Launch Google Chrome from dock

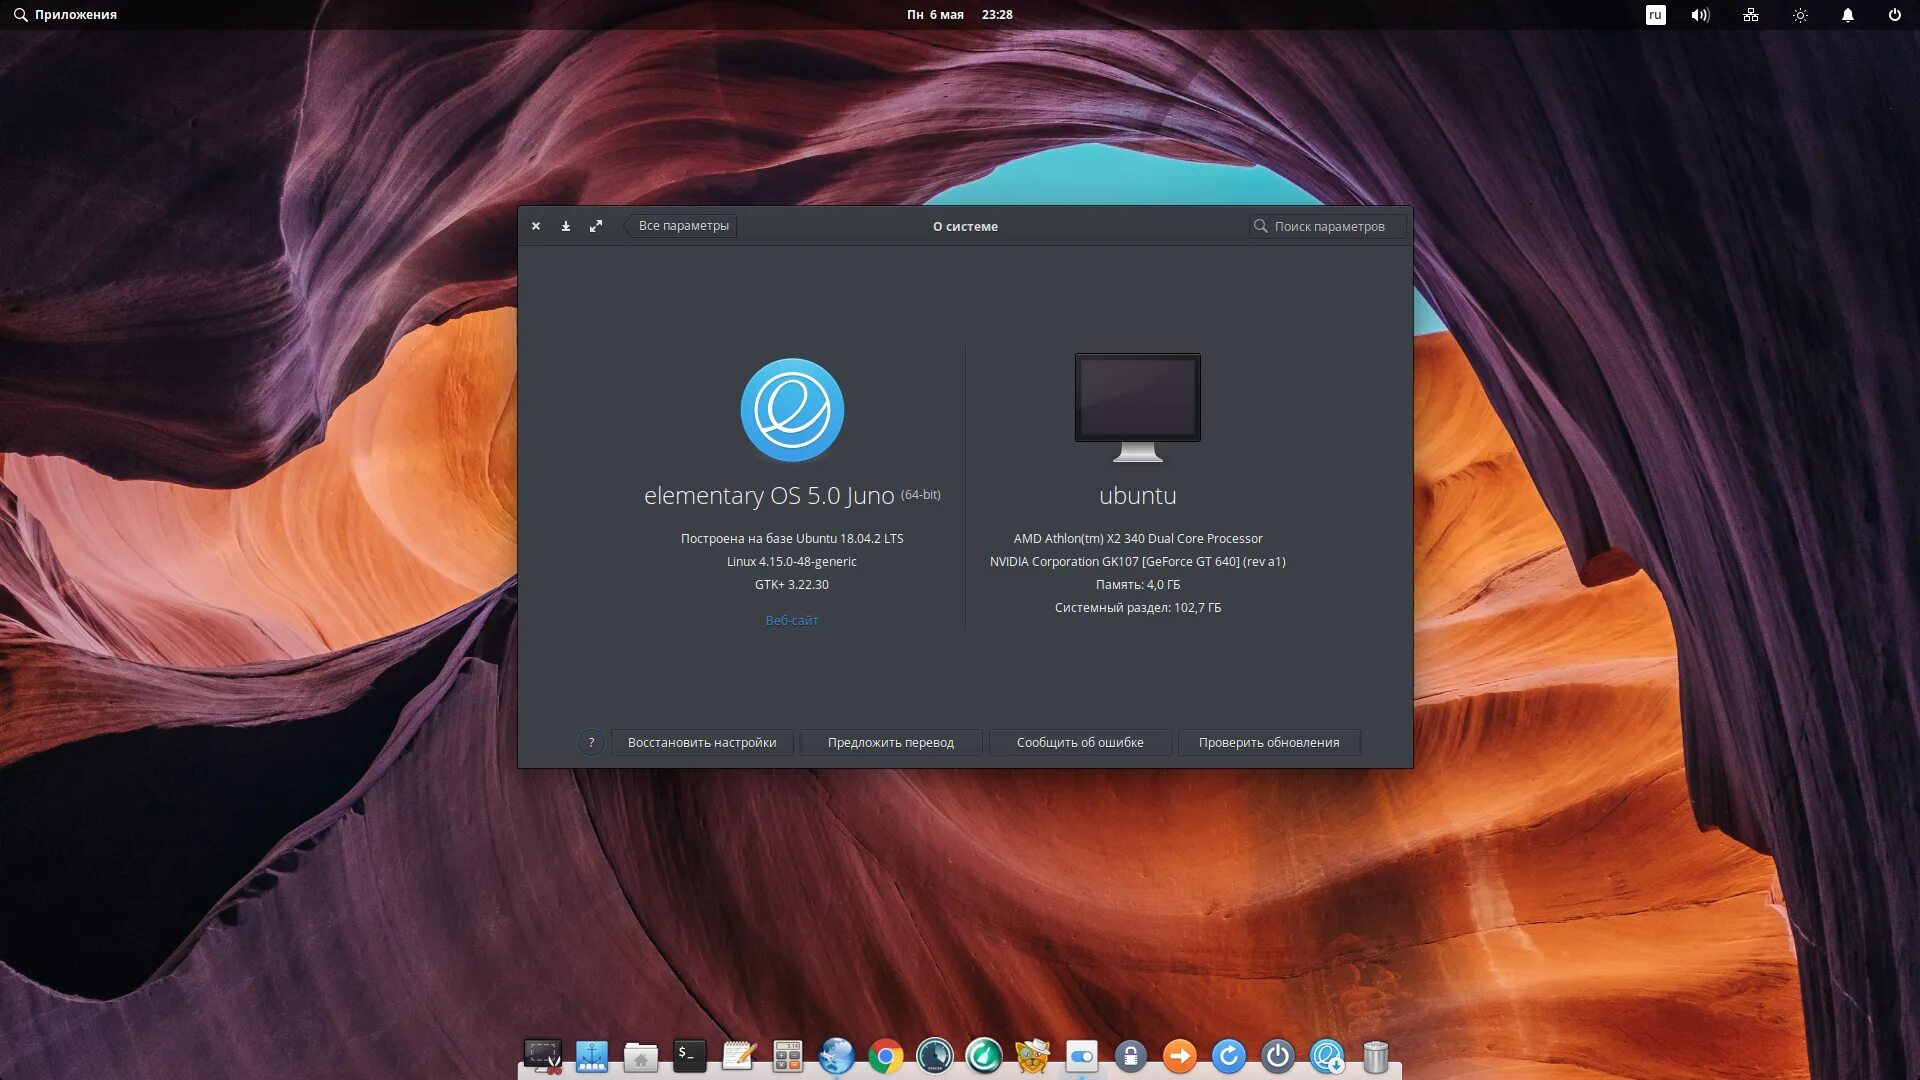pyautogui.click(x=886, y=1056)
